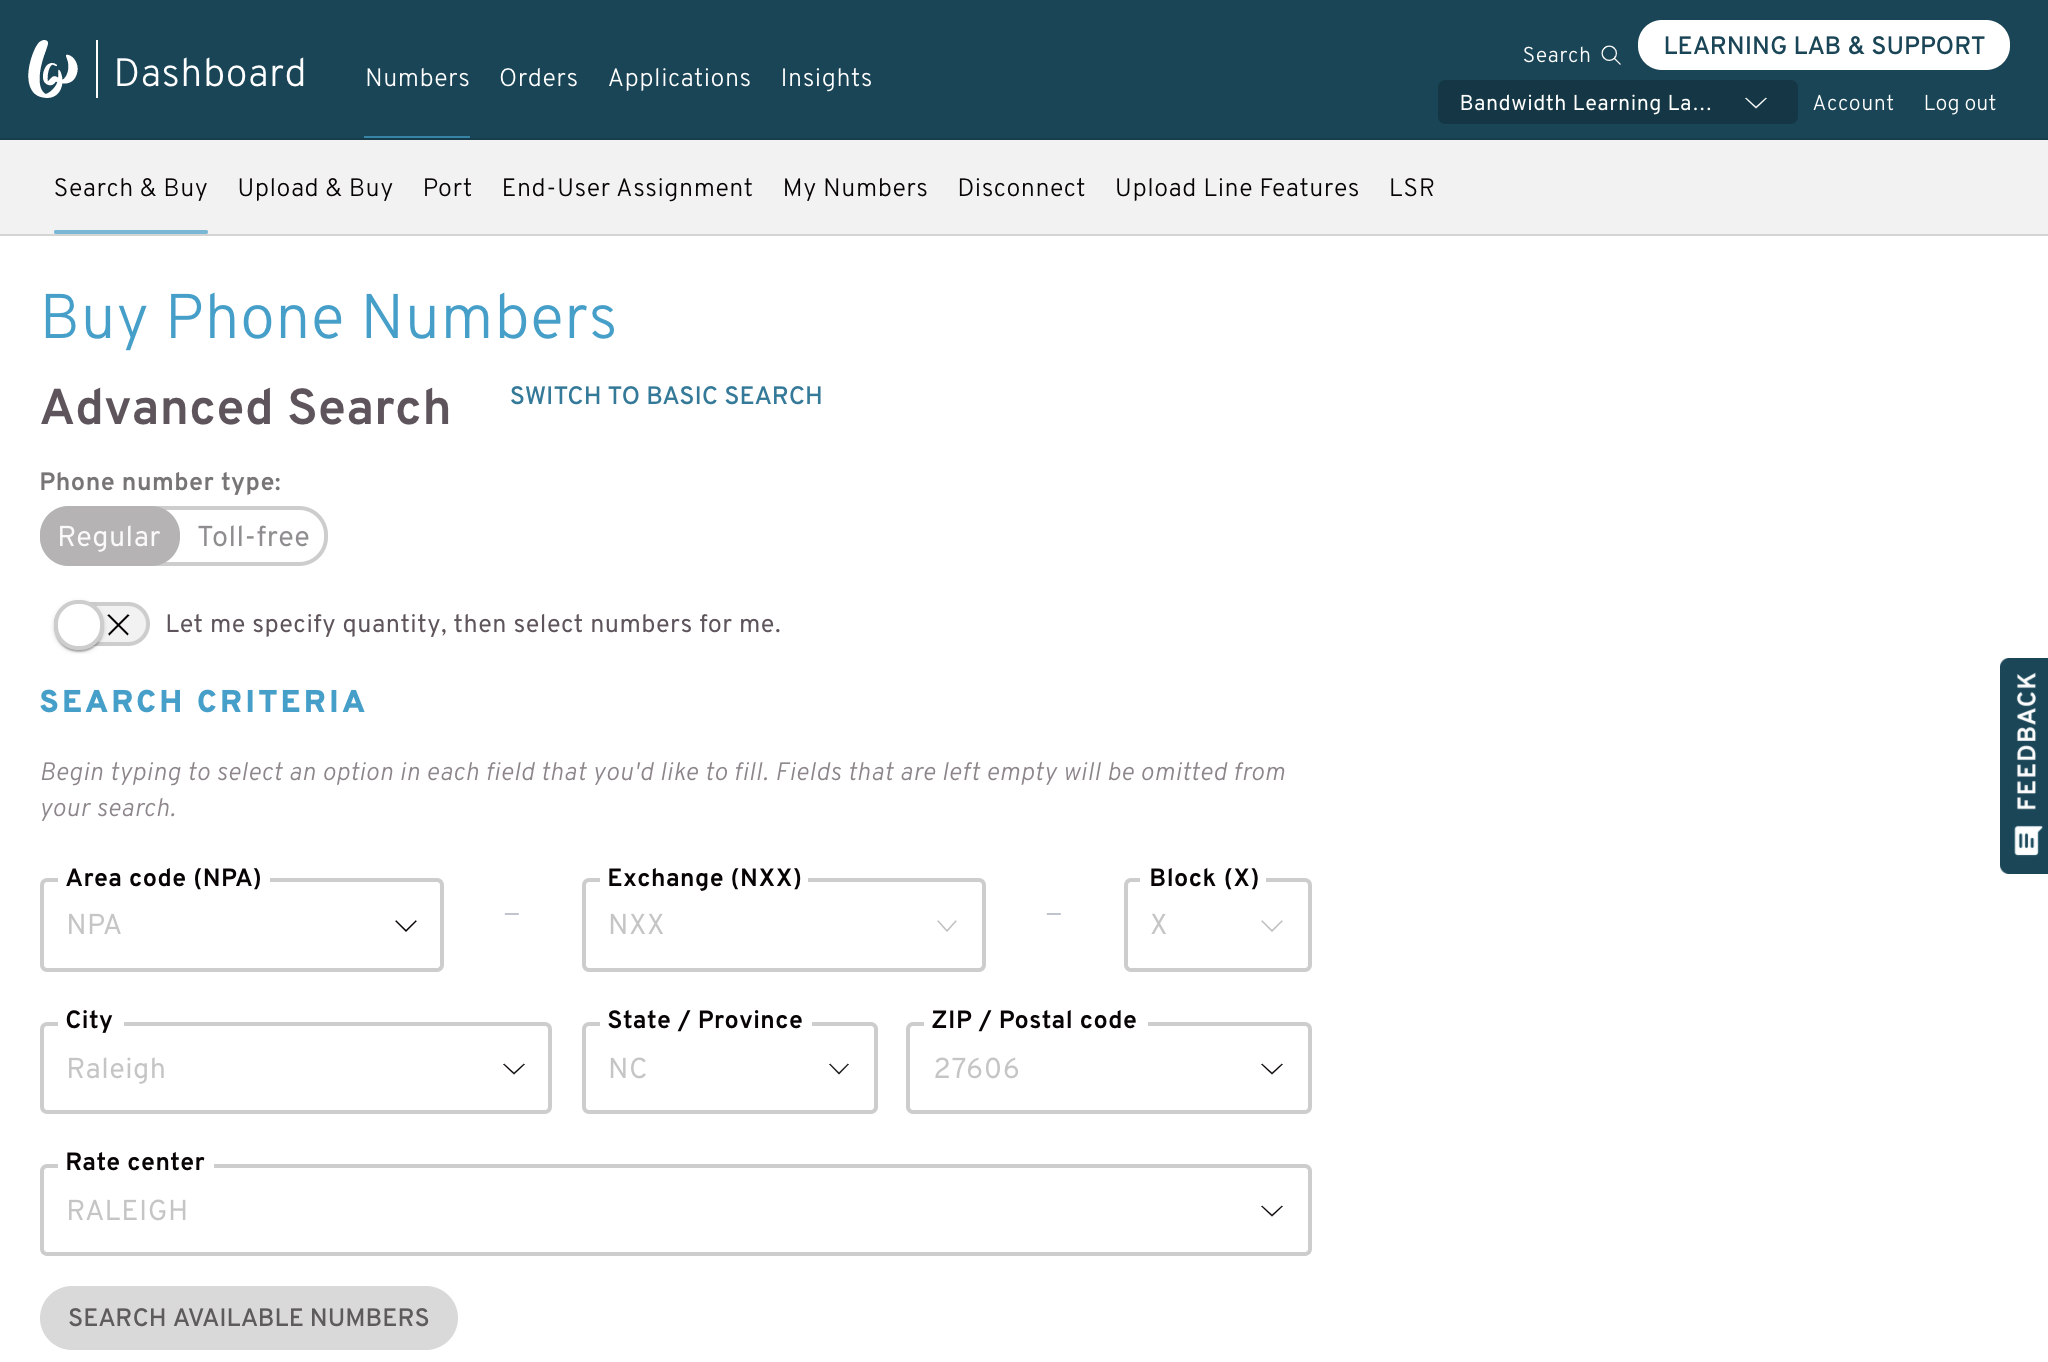Click the search magnifier icon

[1611, 55]
